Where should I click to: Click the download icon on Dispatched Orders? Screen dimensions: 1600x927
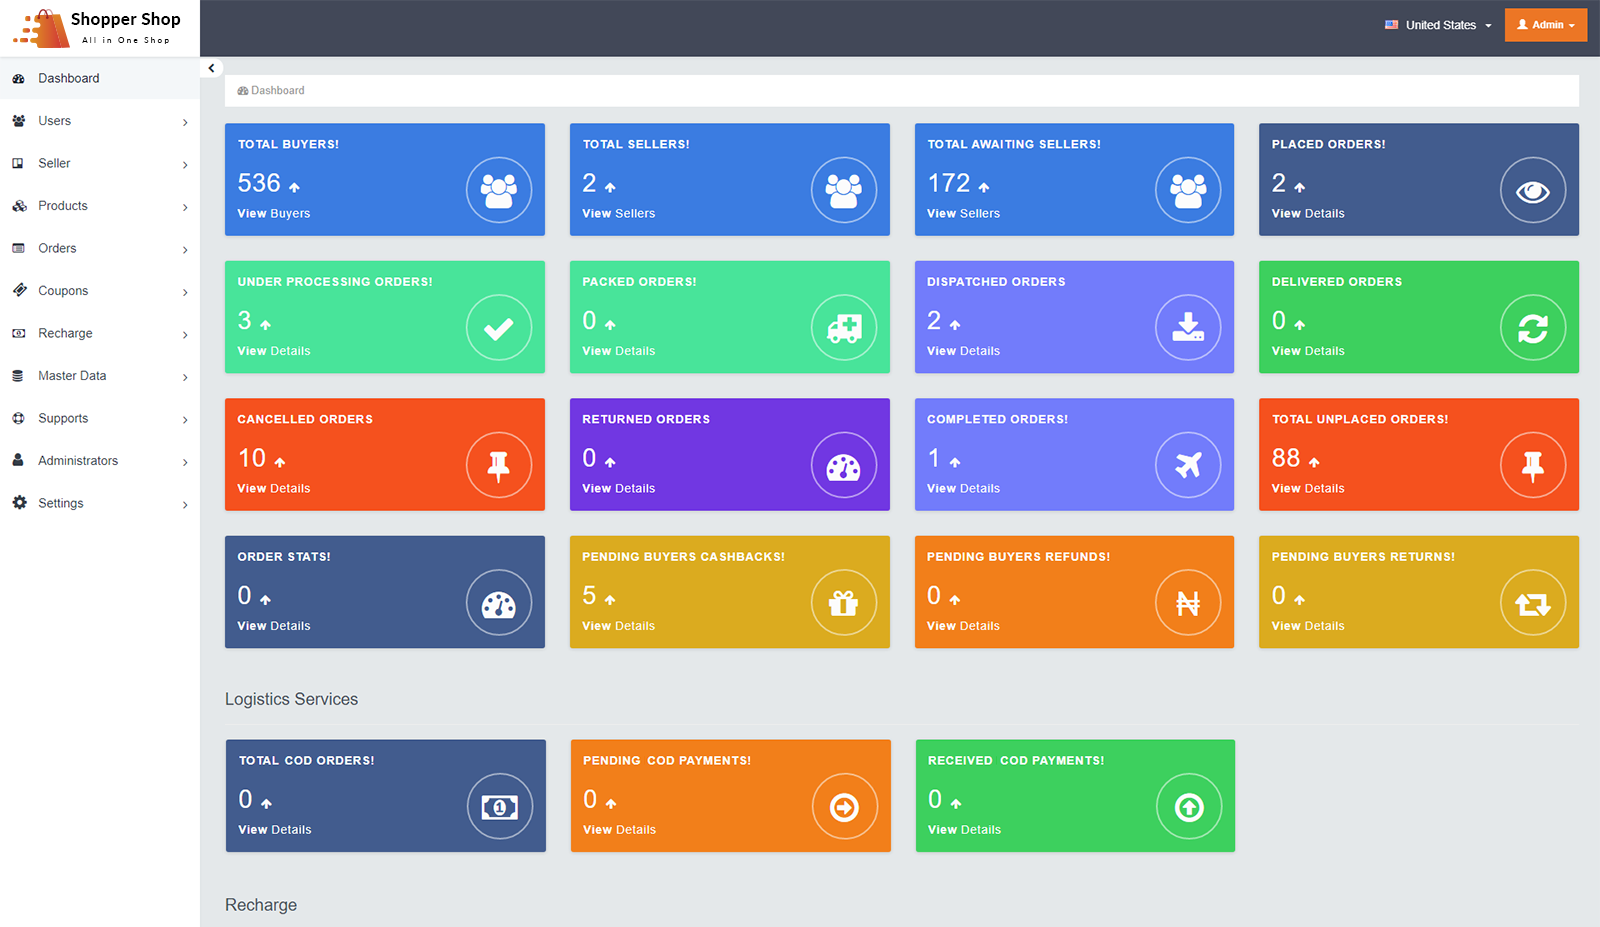1188,327
